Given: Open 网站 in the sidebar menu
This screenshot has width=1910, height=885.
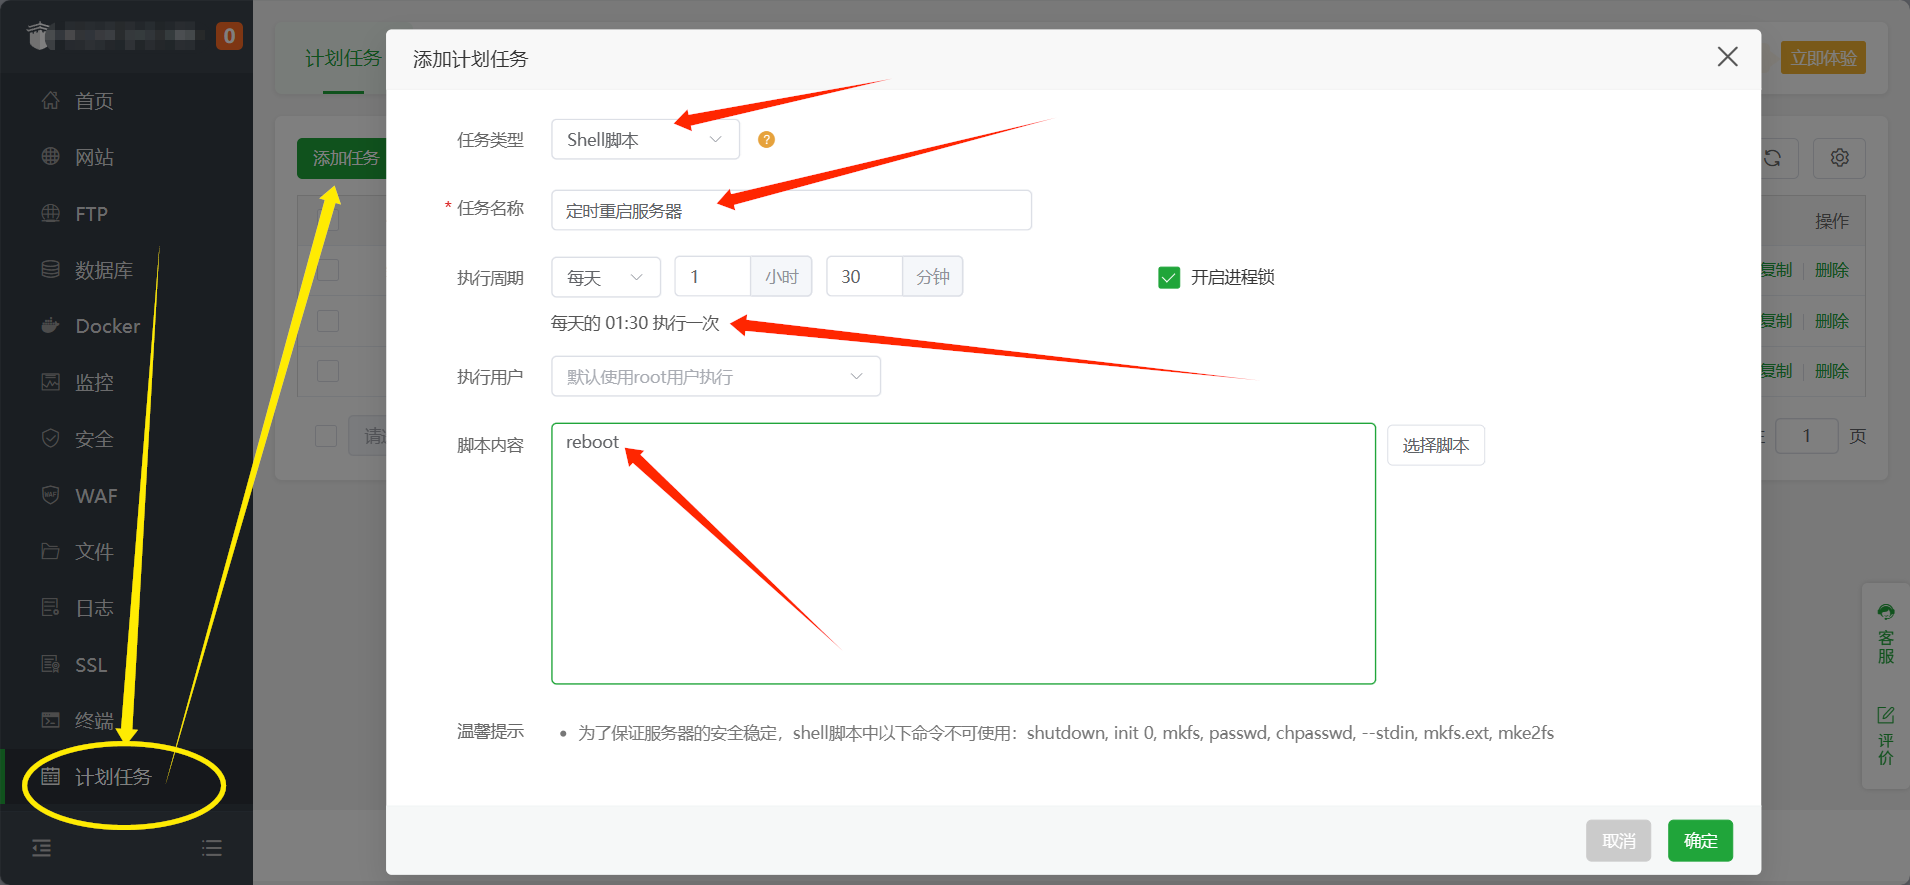Looking at the screenshot, I should (94, 157).
